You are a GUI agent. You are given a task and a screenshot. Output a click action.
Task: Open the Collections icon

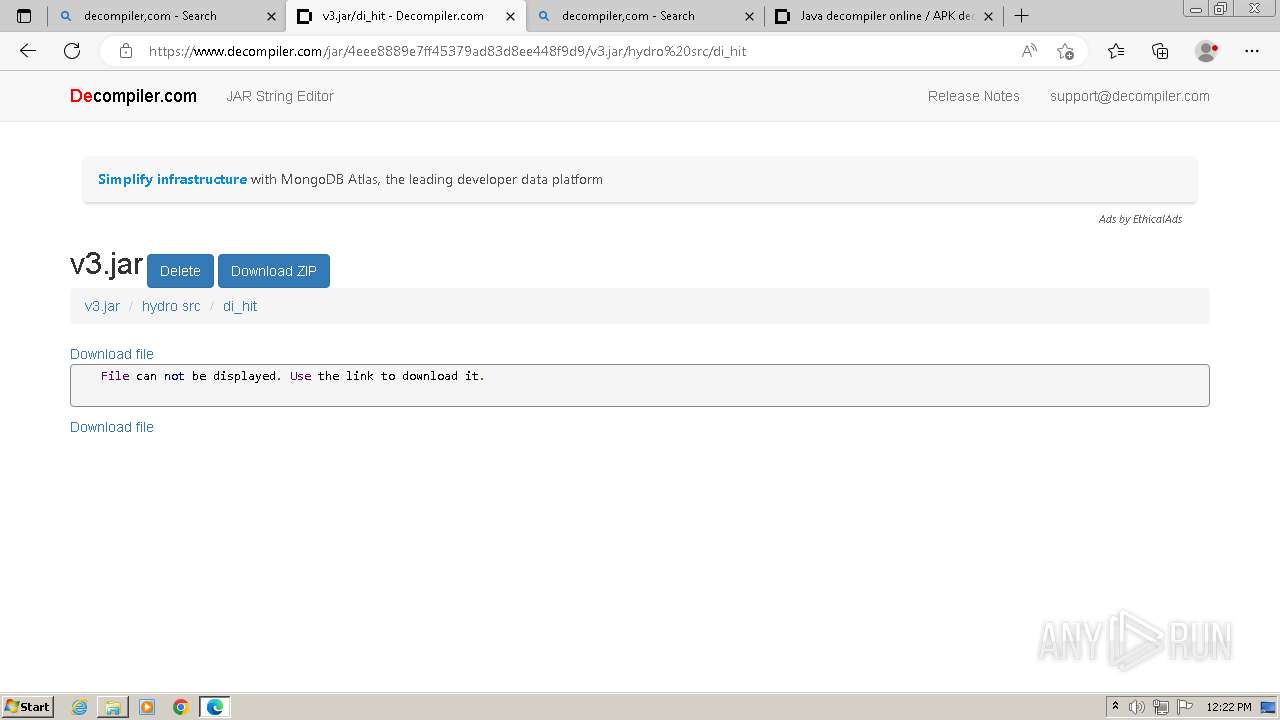(1160, 51)
